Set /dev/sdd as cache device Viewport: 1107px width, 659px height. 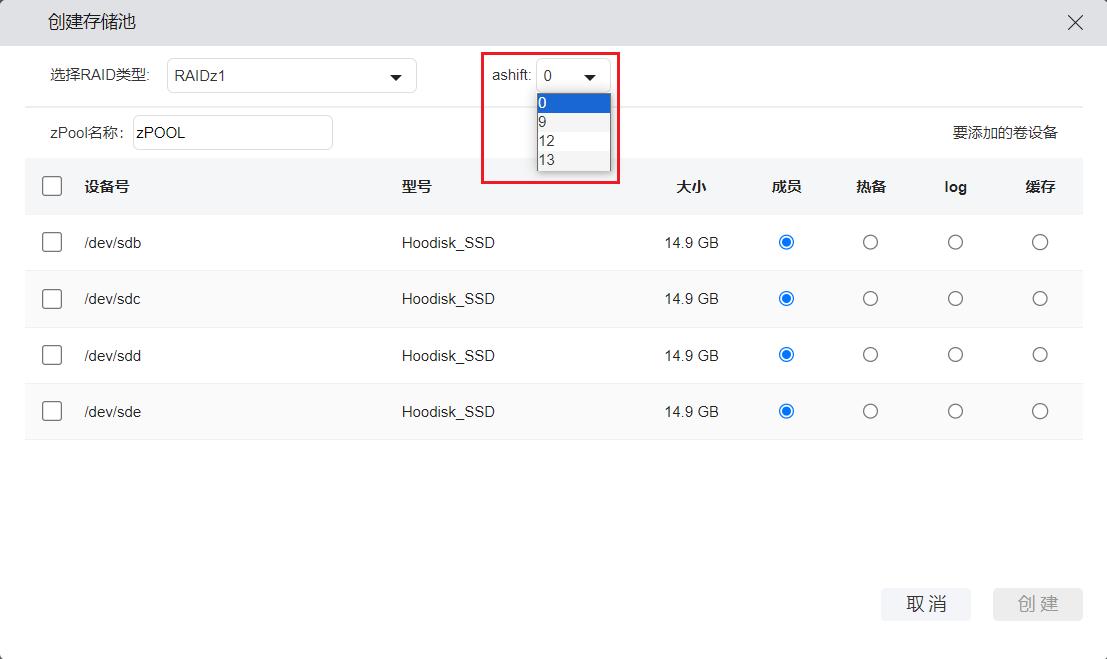pos(1040,355)
